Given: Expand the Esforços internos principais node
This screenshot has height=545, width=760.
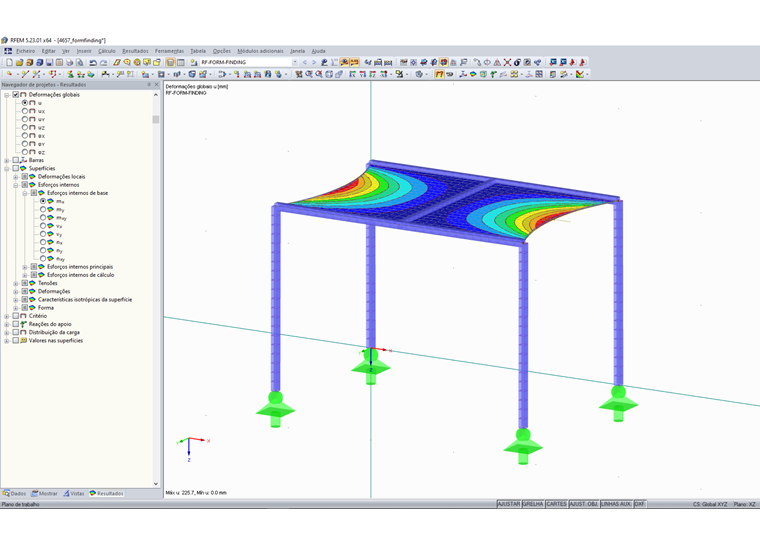Looking at the screenshot, I should [25, 267].
